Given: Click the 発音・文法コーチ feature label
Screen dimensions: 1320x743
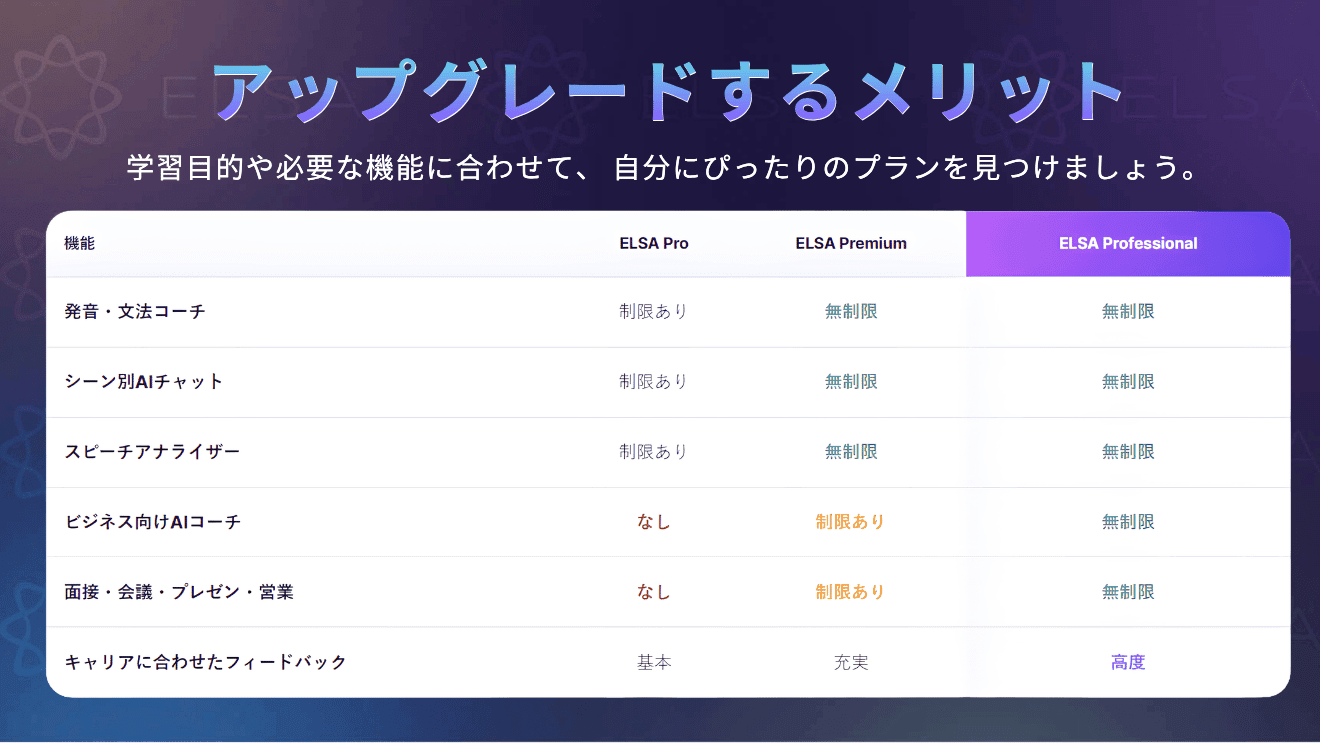Looking at the screenshot, I should [x=135, y=312].
